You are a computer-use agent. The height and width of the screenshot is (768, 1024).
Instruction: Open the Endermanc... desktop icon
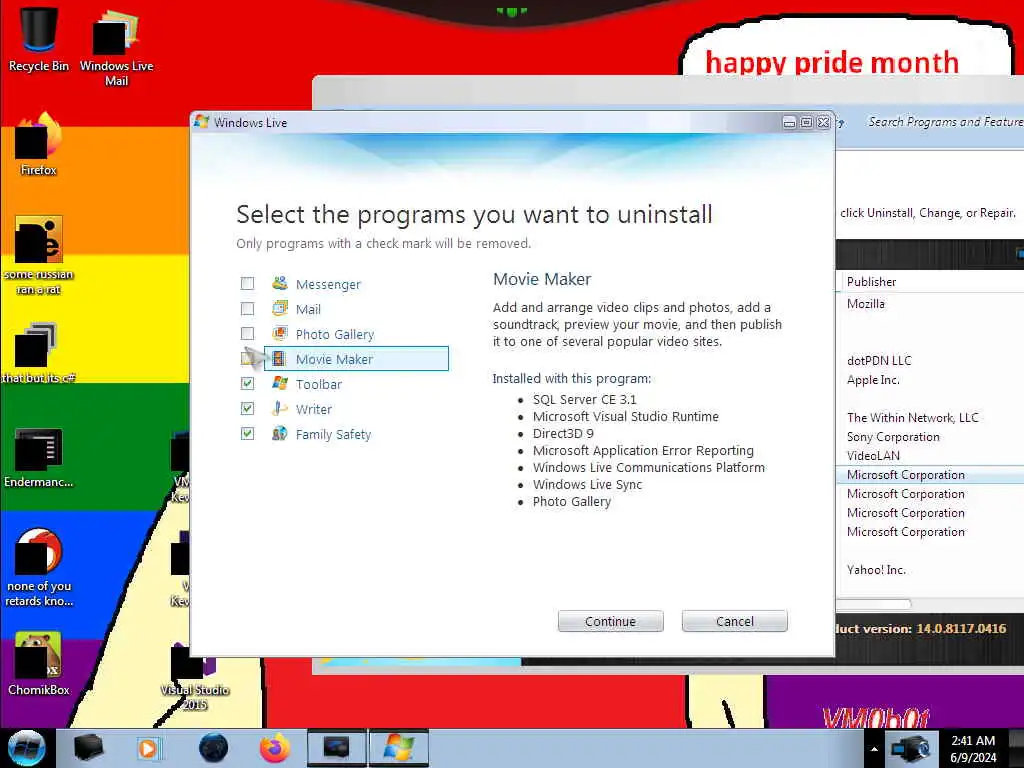click(x=39, y=457)
